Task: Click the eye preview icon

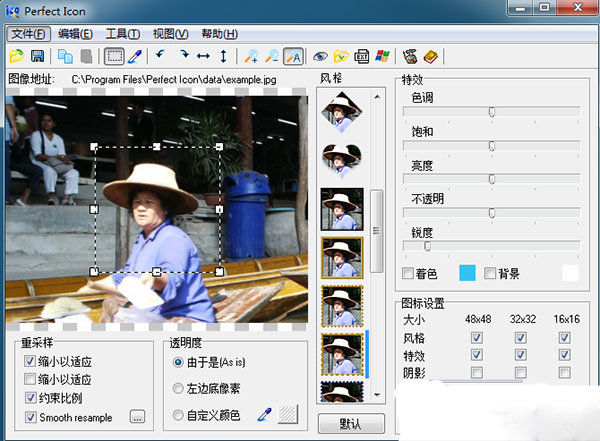Action: coord(321,57)
